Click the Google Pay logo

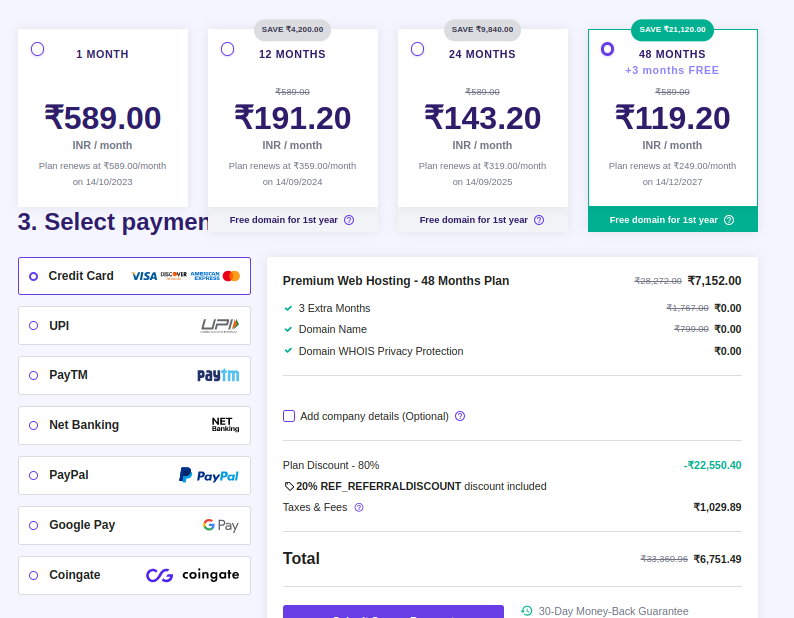pyautogui.click(x=220, y=525)
